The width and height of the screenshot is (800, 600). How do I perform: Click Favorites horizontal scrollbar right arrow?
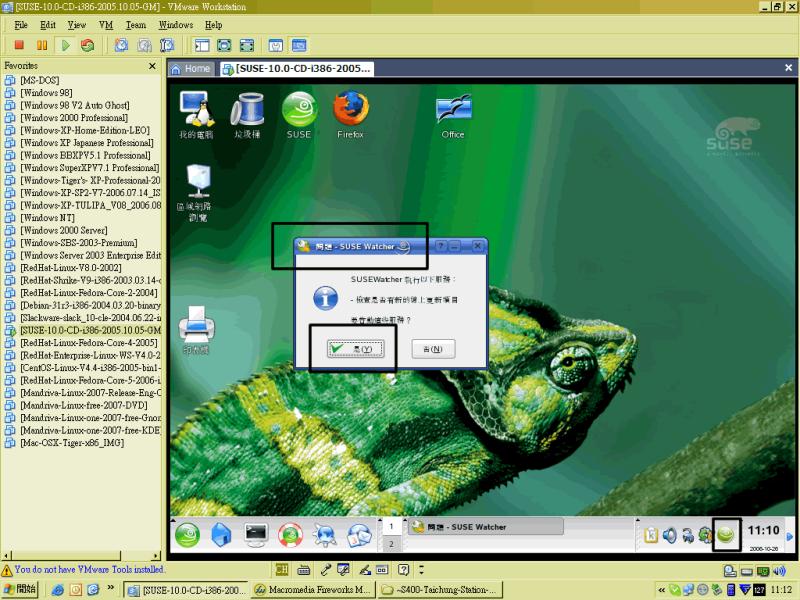(156, 556)
